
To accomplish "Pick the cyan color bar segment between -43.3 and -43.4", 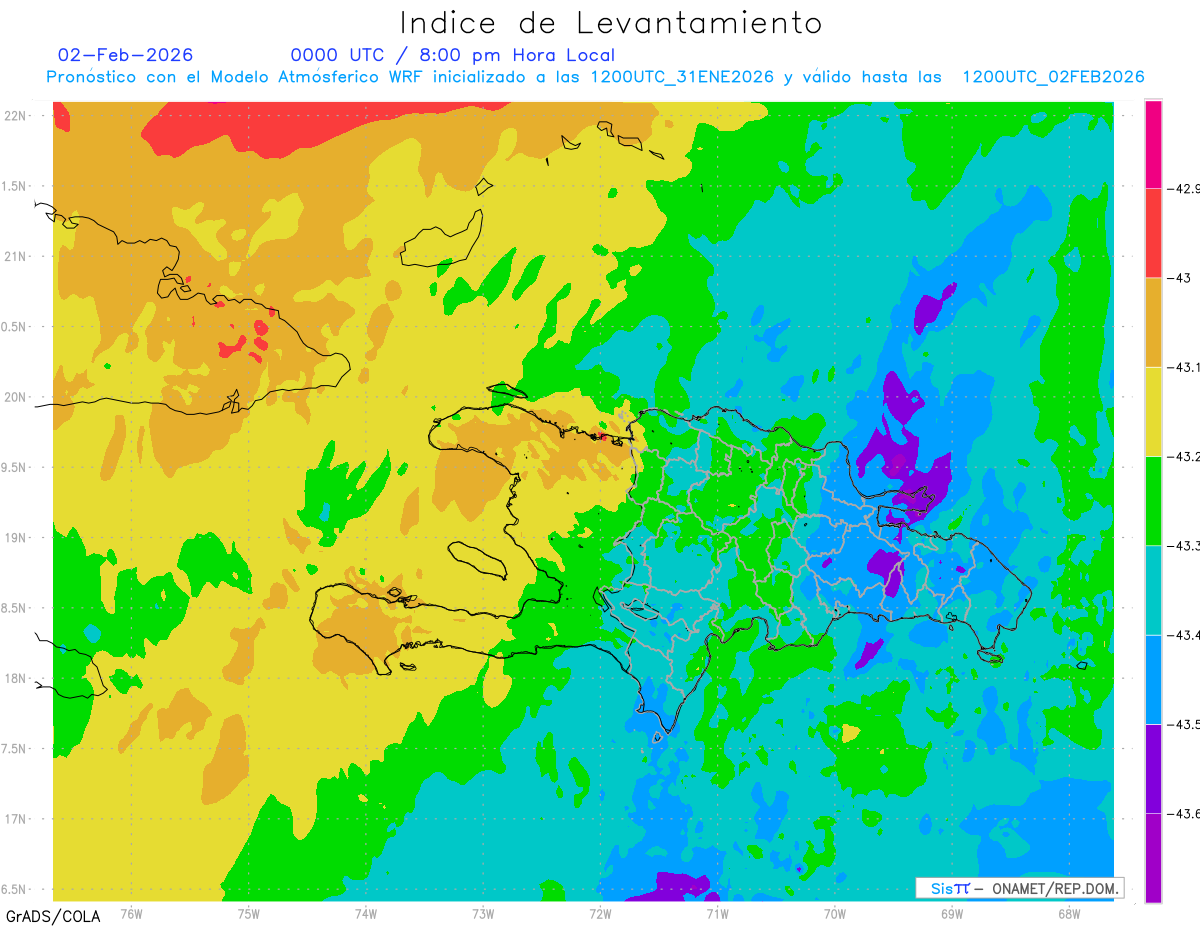I will click(x=1153, y=590).
